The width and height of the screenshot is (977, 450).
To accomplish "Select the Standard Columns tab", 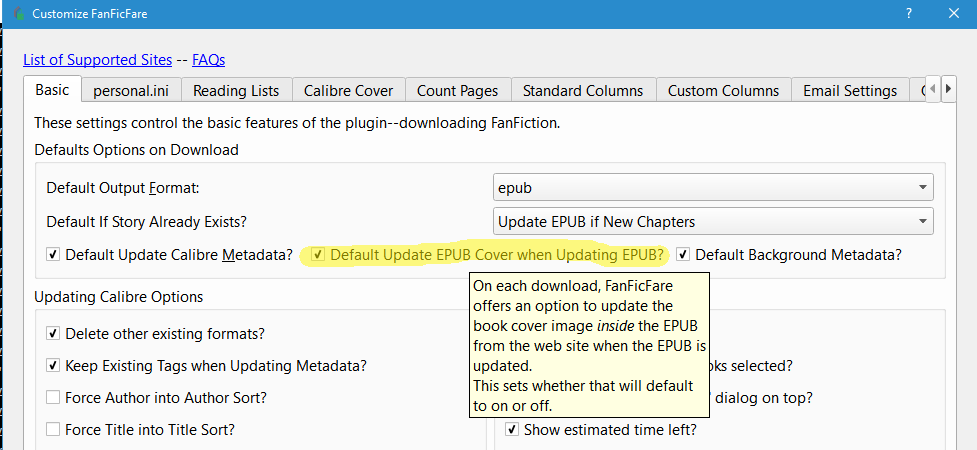I will click(x=583, y=91).
